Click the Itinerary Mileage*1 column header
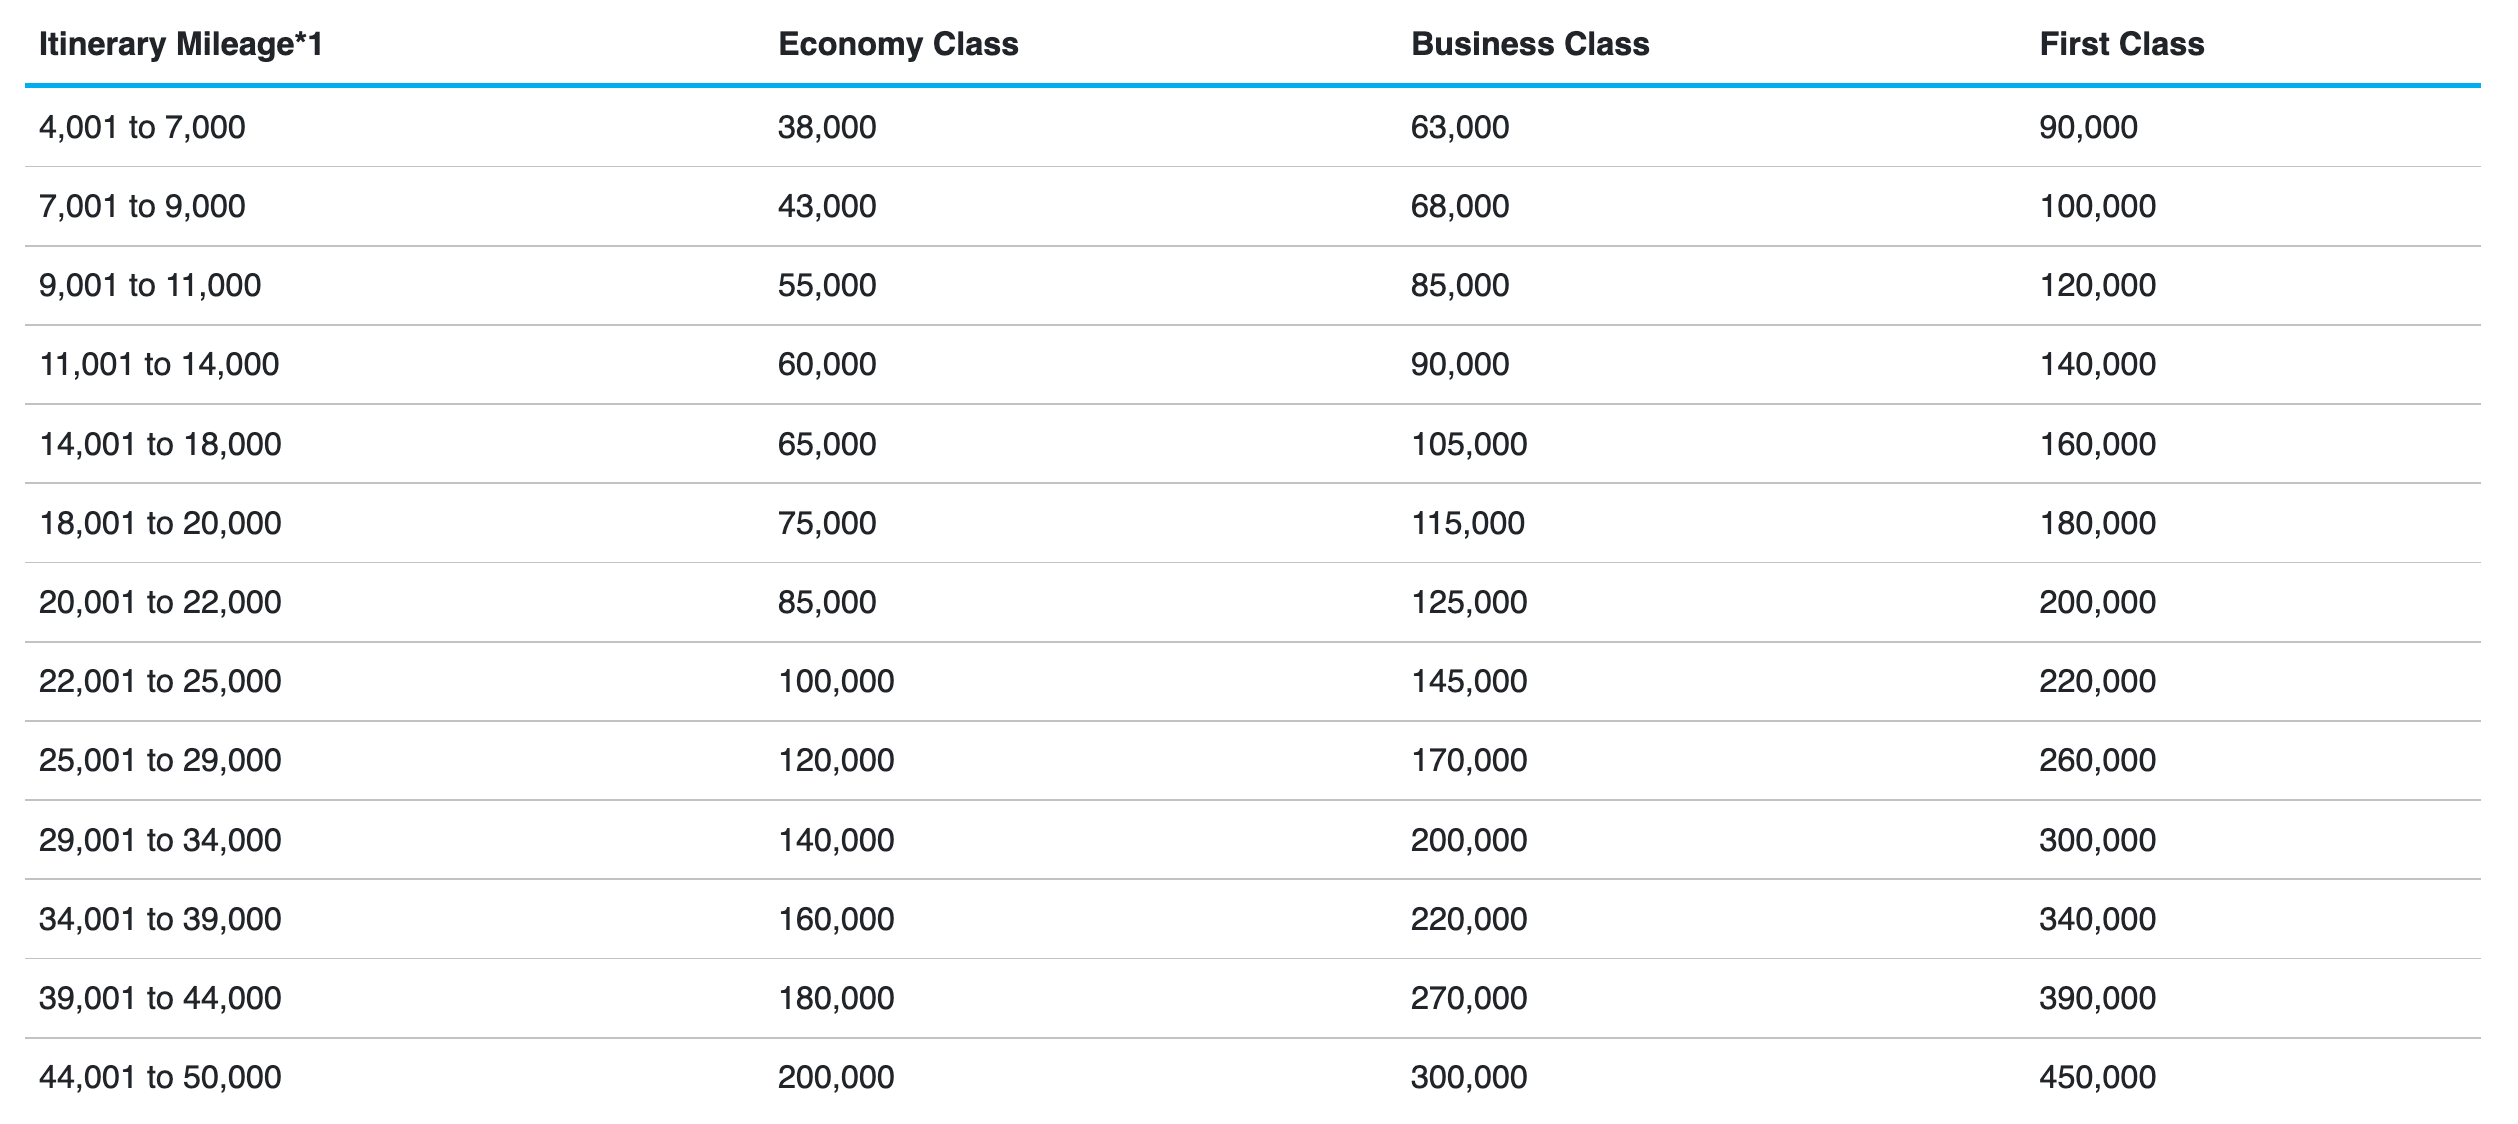2518x1124 pixels. pyautogui.click(x=181, y=44)
